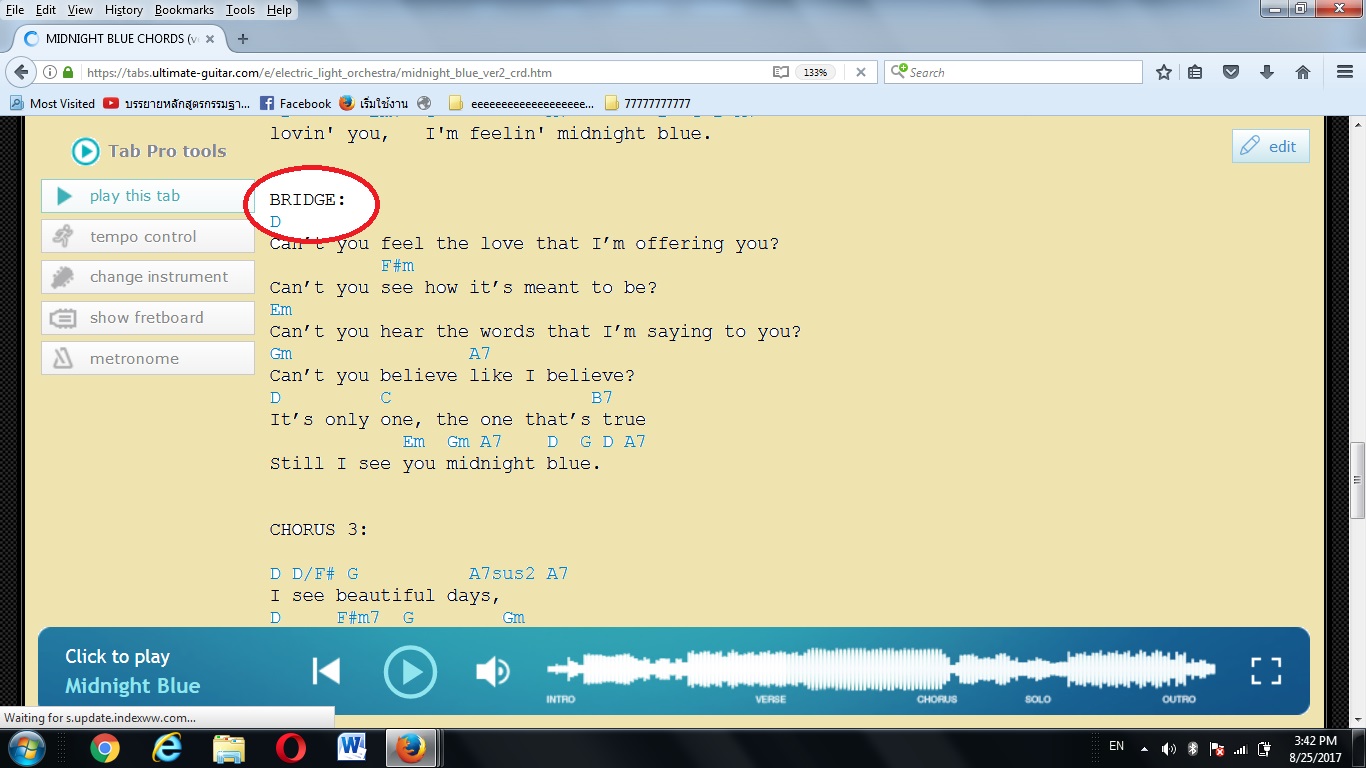1366x768 pixels.
Task: Show site information via the (i) icon
Action: click(x=50, y=72)
